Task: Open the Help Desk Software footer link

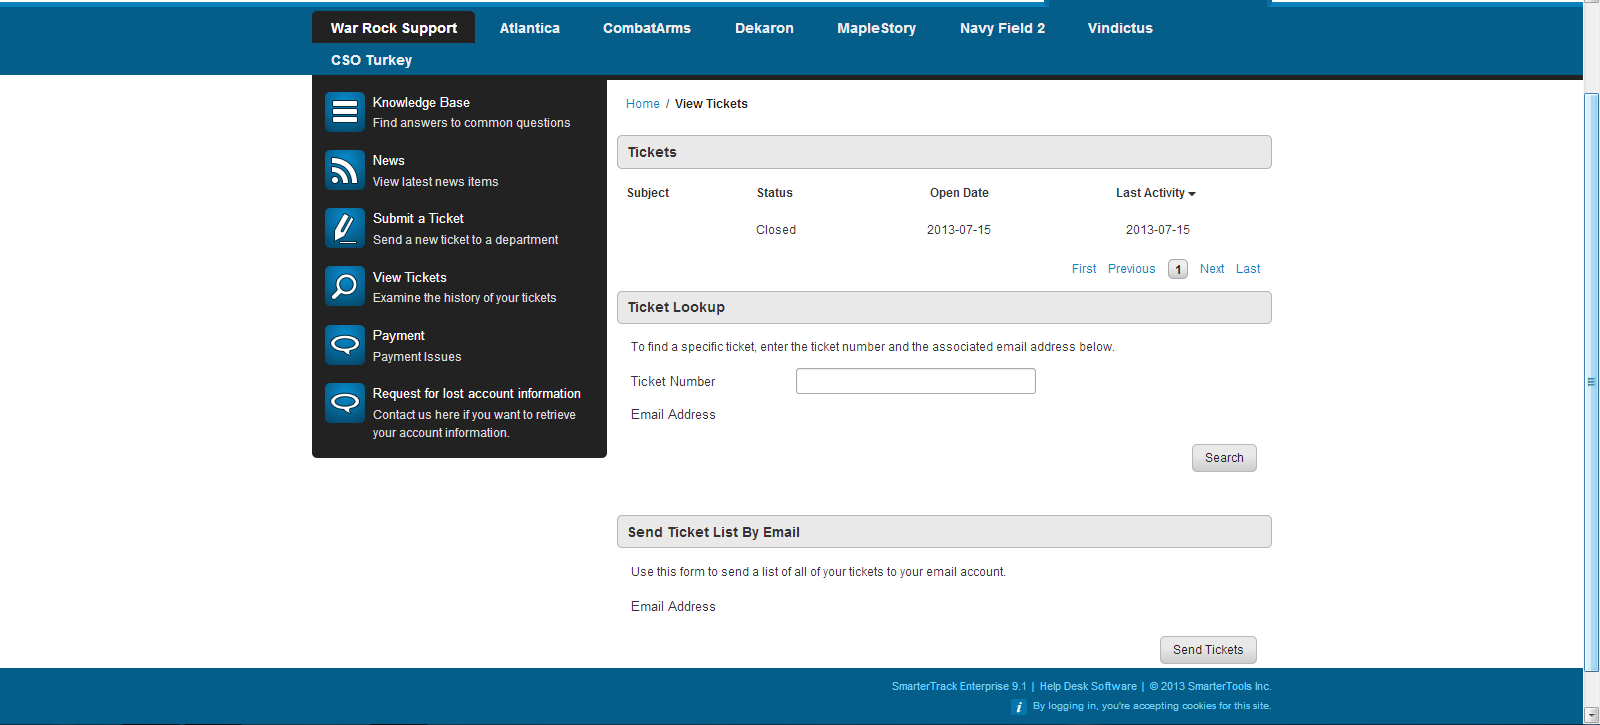Action: click(x=1088, y=687)
